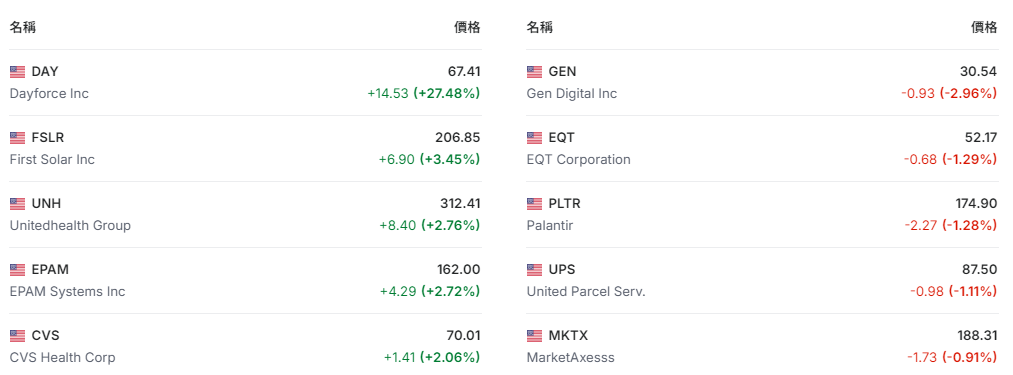Click the flag icon beside CVS ticker
Screen dimensions: 1013x375
17,336
